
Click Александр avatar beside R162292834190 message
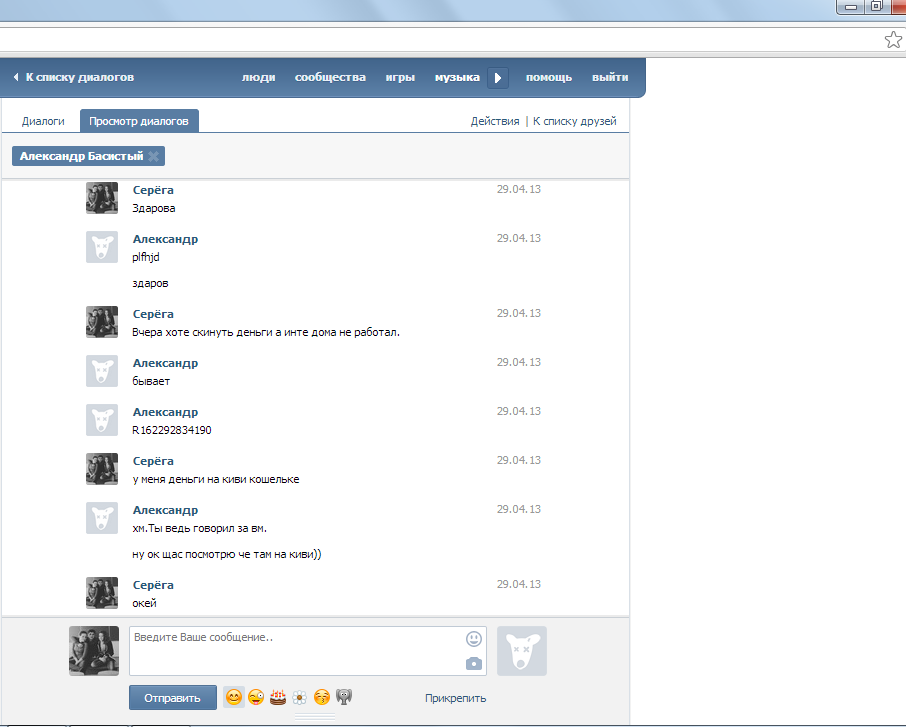[102, 420]
